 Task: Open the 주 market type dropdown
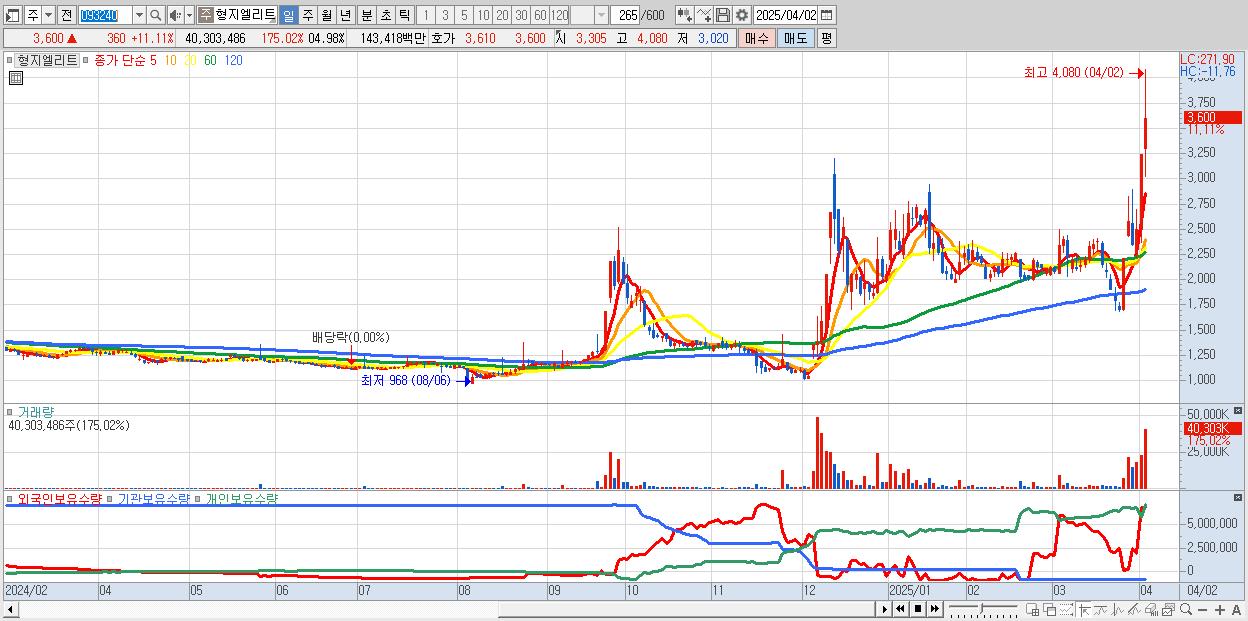(48, 15)
